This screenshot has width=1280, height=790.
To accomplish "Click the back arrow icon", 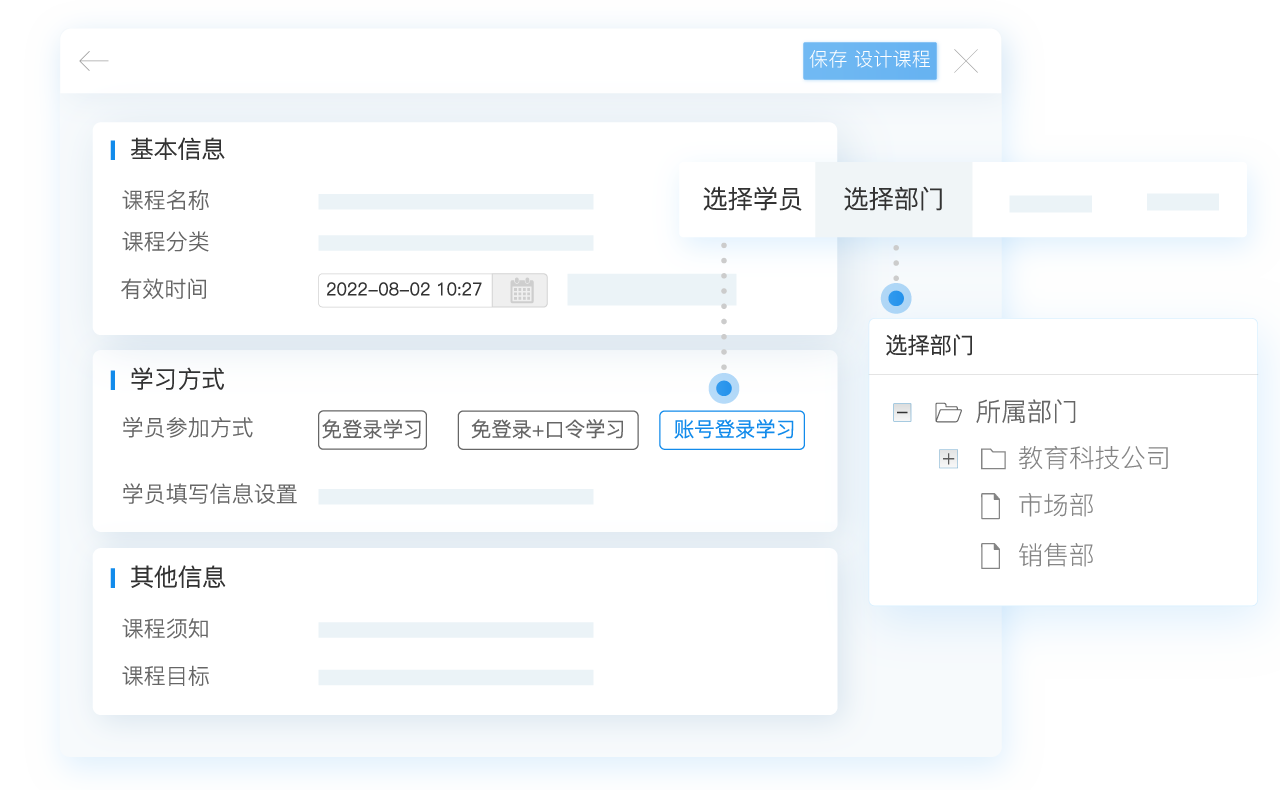I will pos(94,61).
